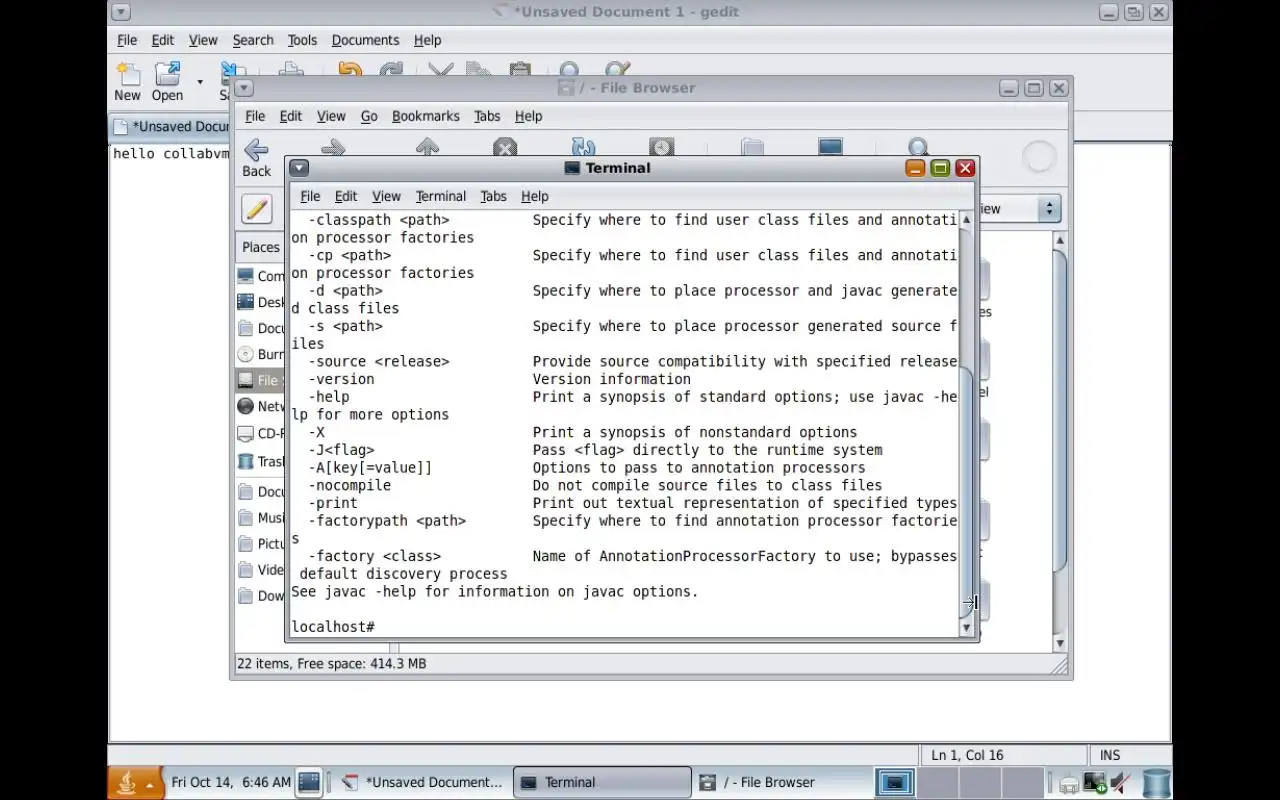Click the New document icon in gedit
The height and width of the screenshot is (800, 1280).
pyautogui.click(x=127, y=75)
